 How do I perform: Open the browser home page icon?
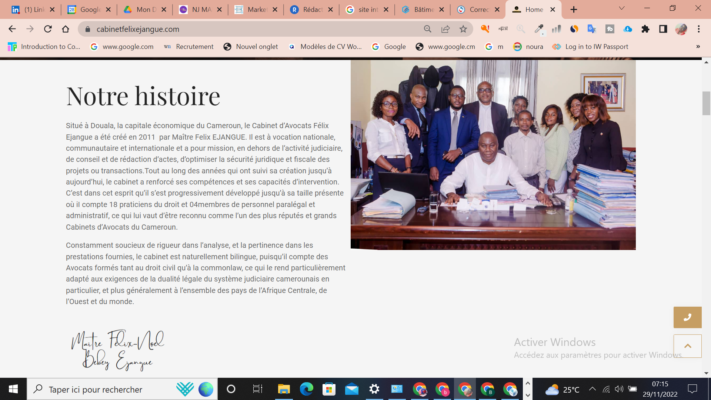pyautogui.click(x=66, y=29)
